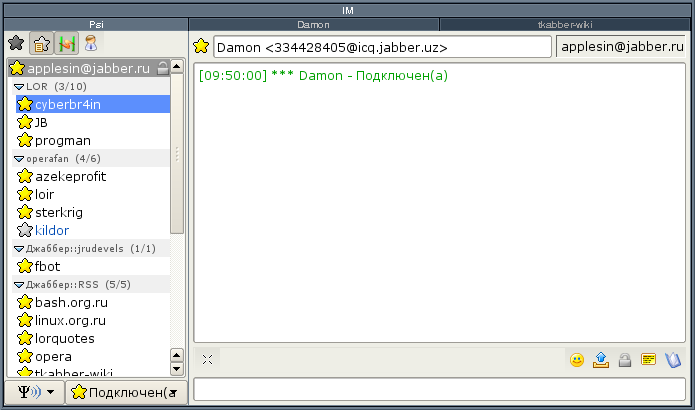Open the Psi main menu button
The image size is (695, 410).
[34, 391]
